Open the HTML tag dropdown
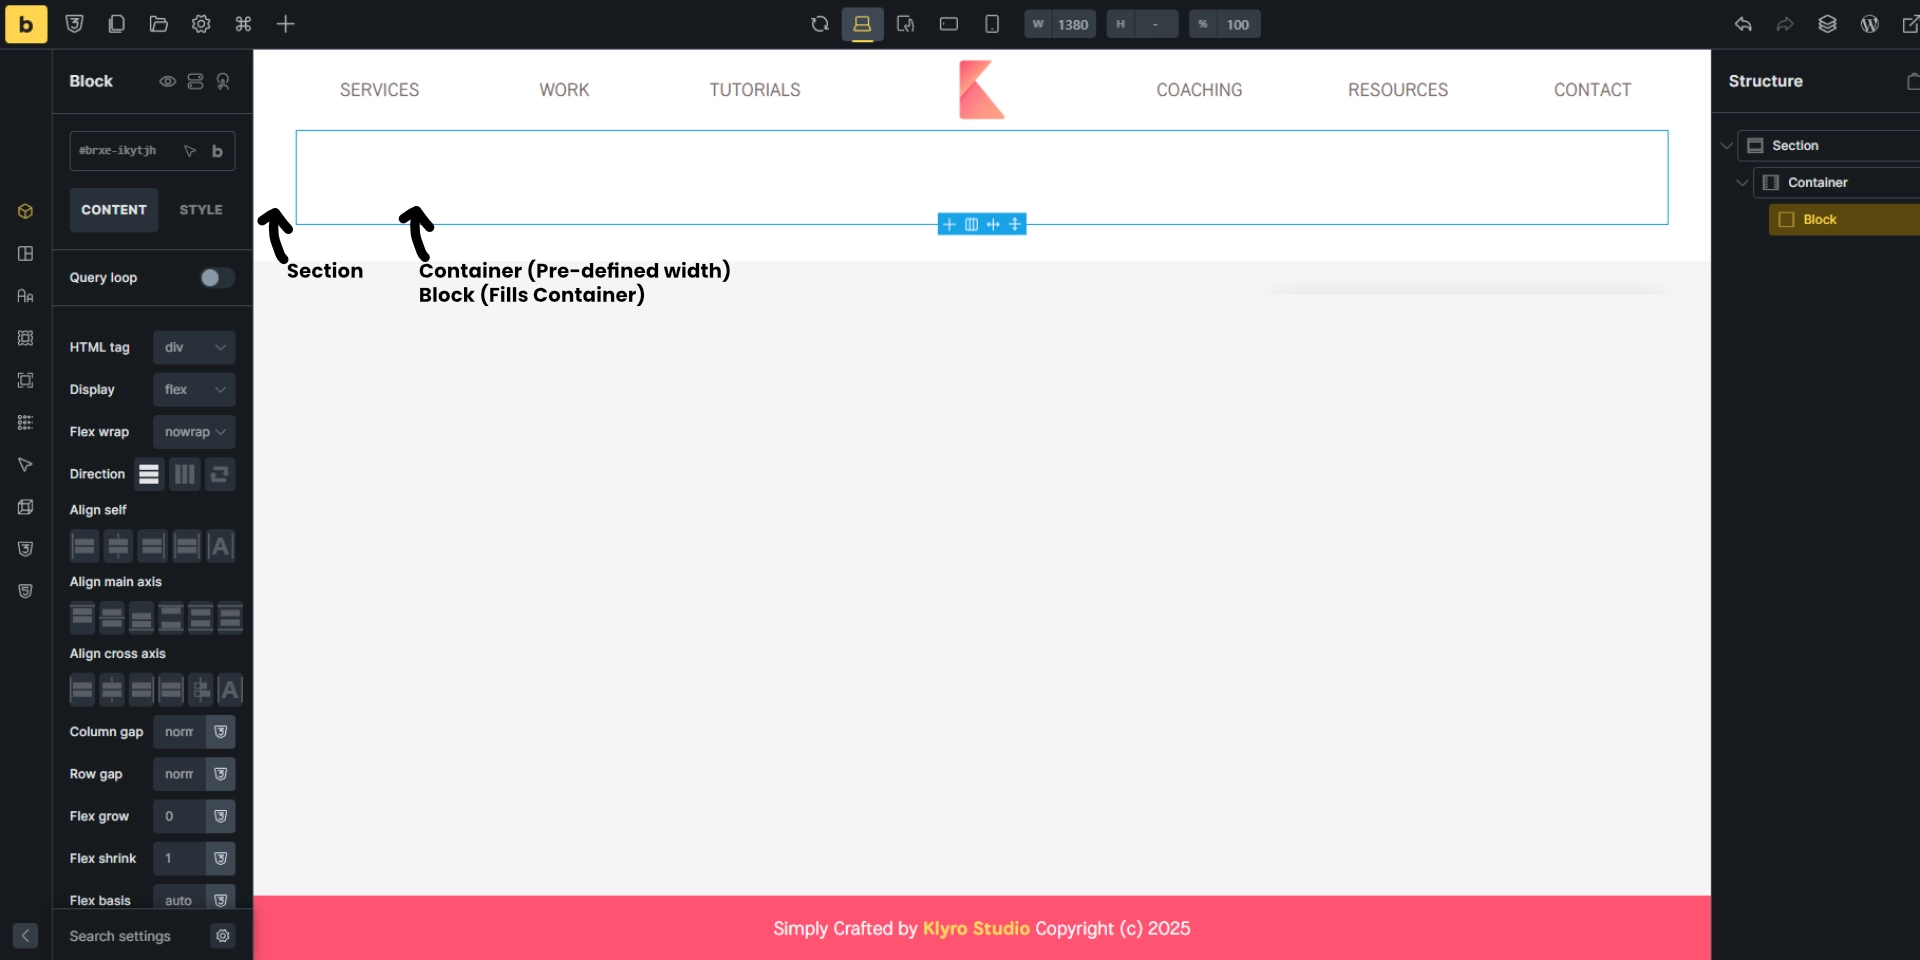The width and height of the screenshot is (1920, 960). point(194,347)
